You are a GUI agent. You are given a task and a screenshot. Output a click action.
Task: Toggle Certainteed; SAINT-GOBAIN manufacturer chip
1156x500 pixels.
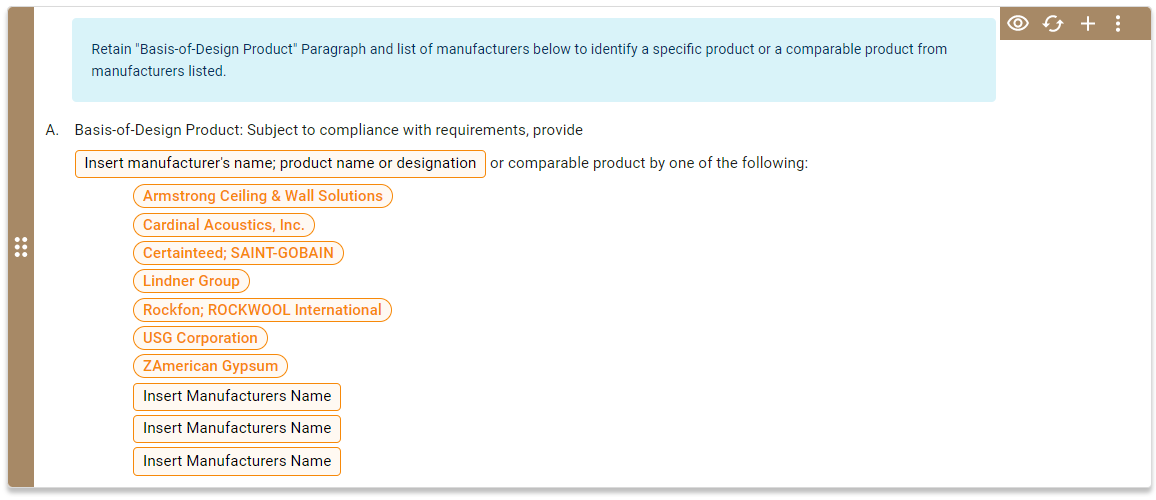[238, 253]
